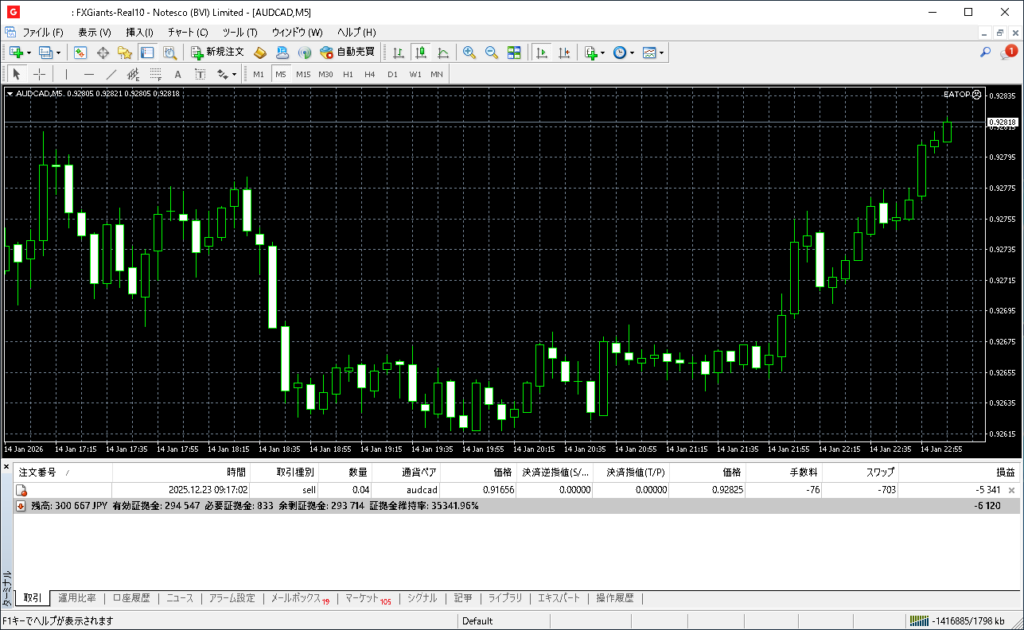The height and width of the screenshot is (630, 1024).
Task: Click the tile windows icon
Action: click(x=514, y=52)
